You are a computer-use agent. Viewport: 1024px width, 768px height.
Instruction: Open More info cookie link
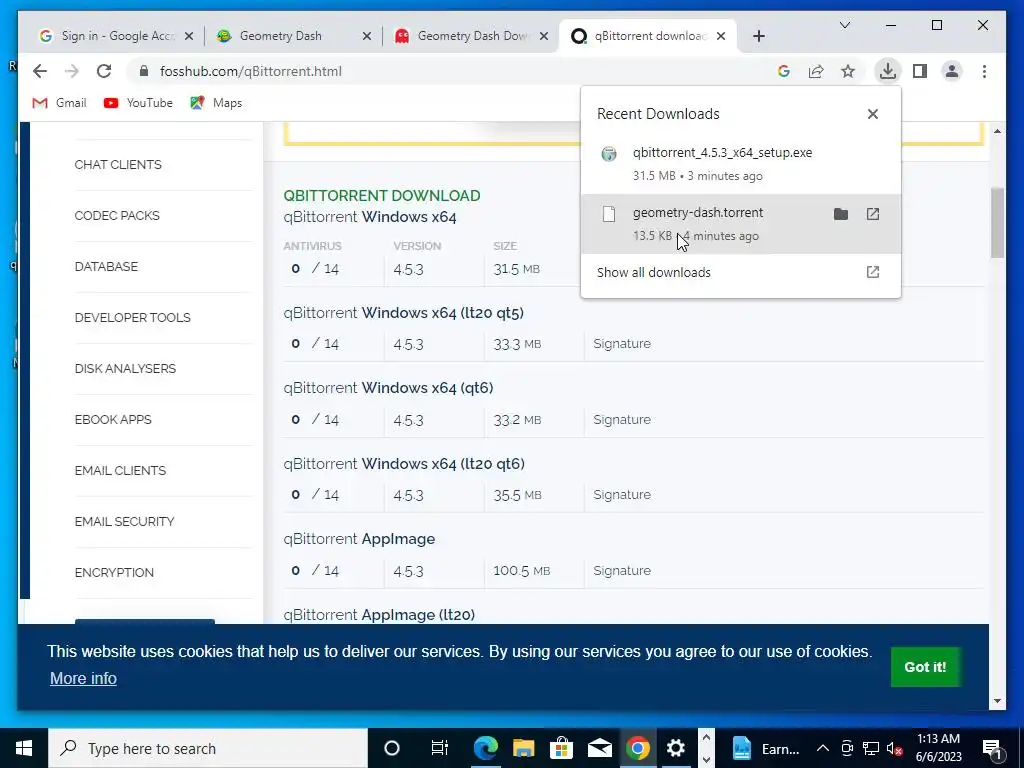83,679
